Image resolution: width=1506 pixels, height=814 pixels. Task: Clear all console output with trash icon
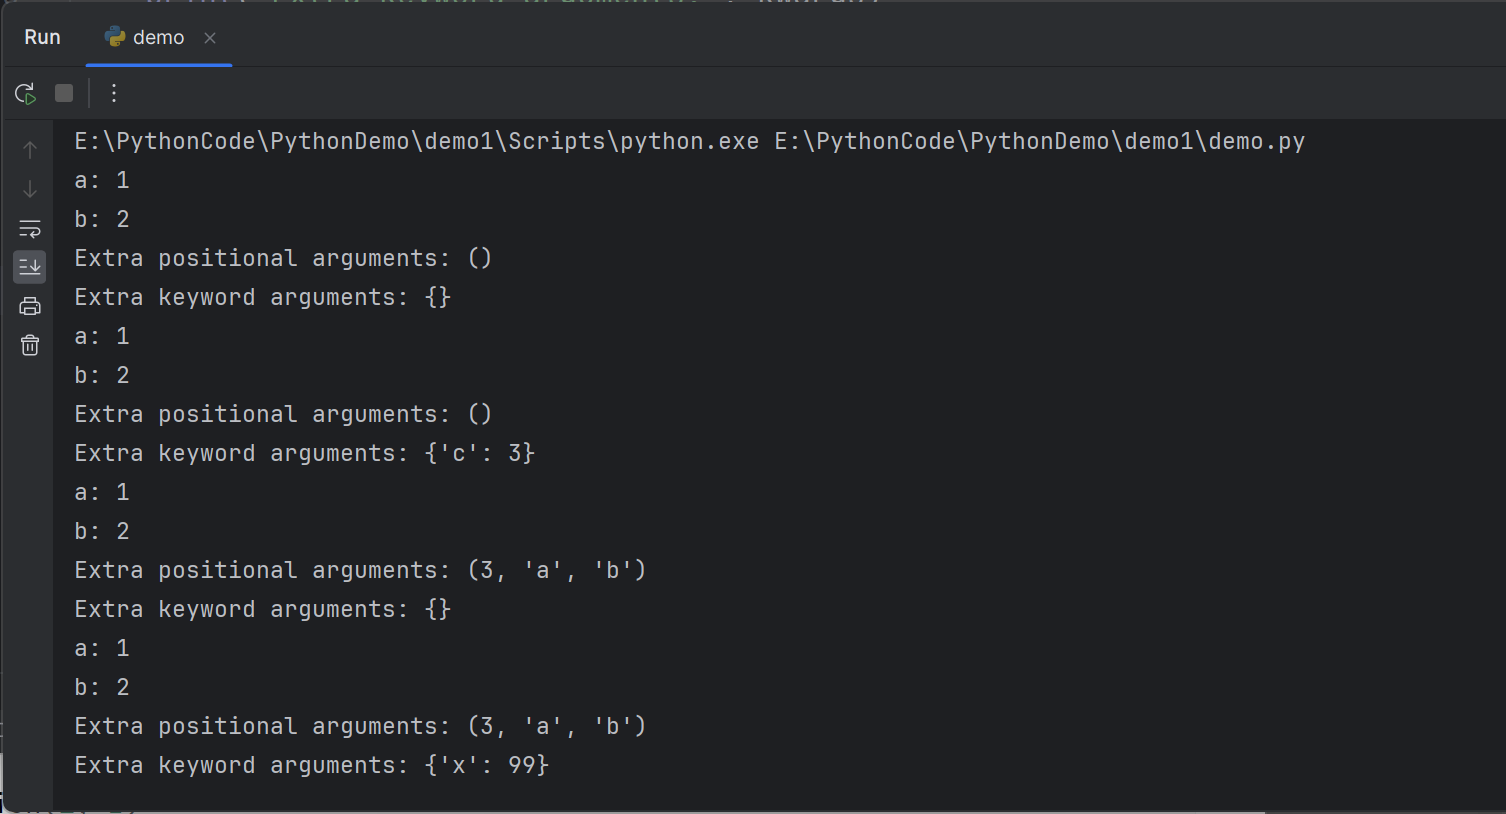click(30, 345)
